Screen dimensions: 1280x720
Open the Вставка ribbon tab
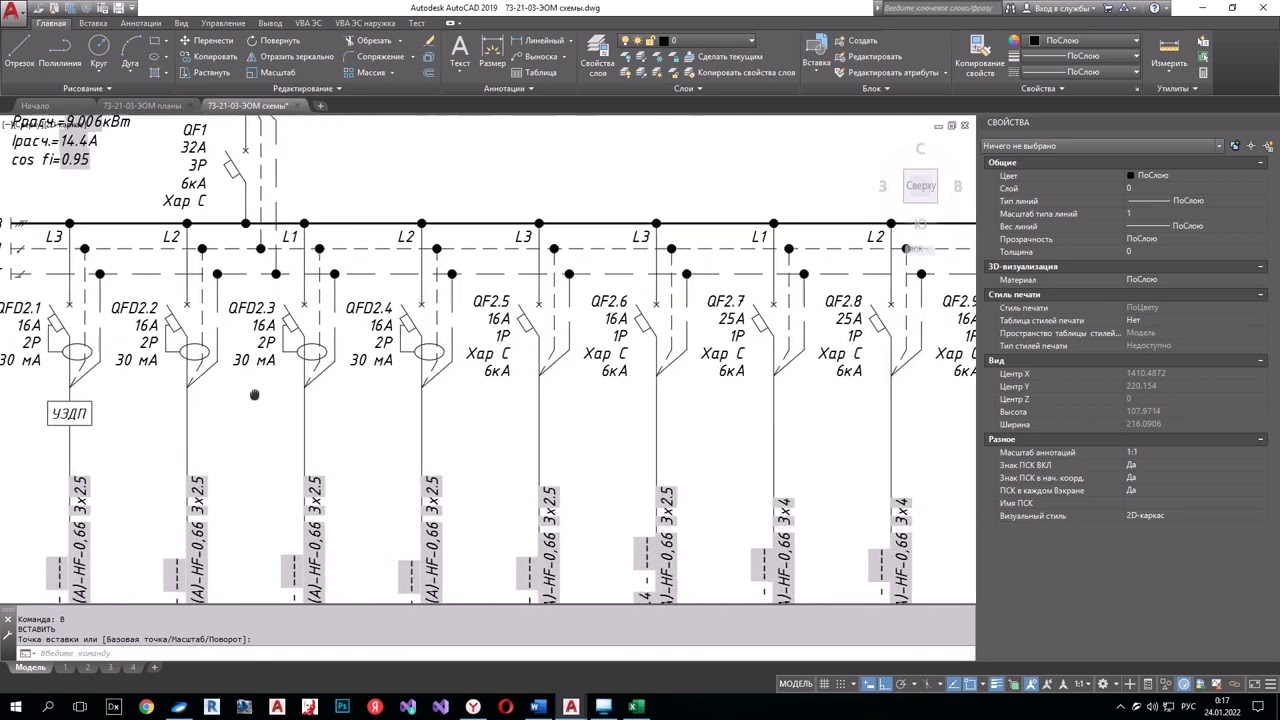tap(93, 23)
